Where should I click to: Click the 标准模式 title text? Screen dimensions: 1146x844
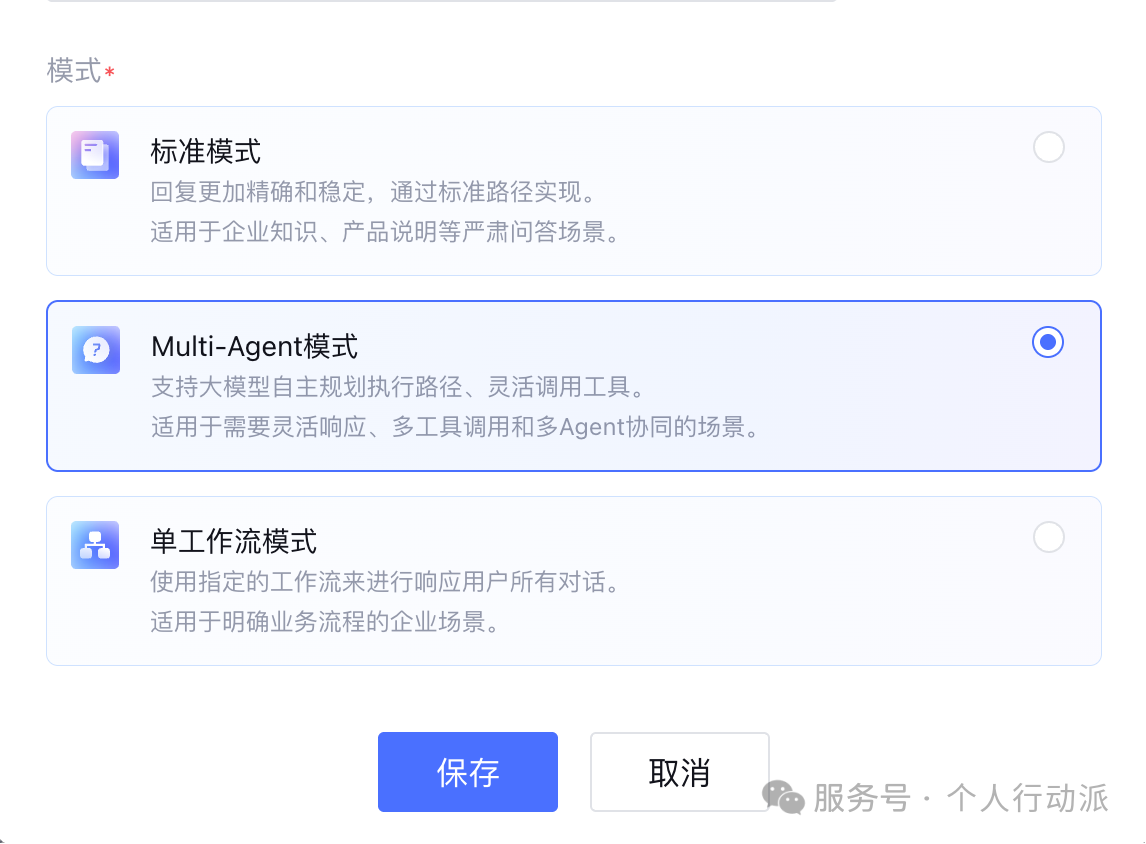tap(206, 152)
